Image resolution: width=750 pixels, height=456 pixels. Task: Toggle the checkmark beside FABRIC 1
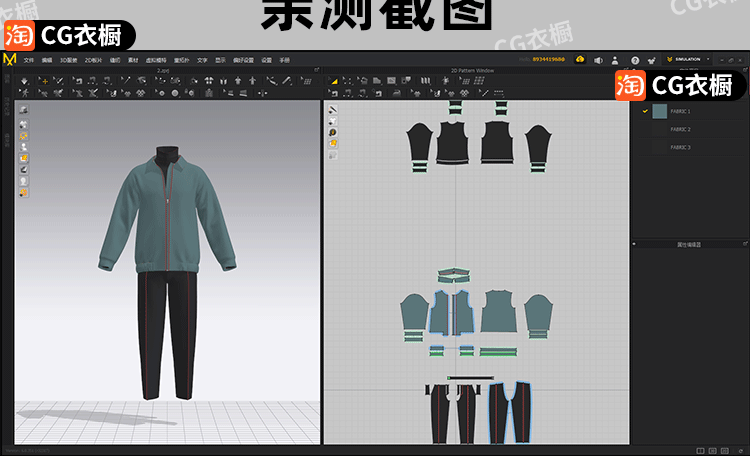[645, 111]
